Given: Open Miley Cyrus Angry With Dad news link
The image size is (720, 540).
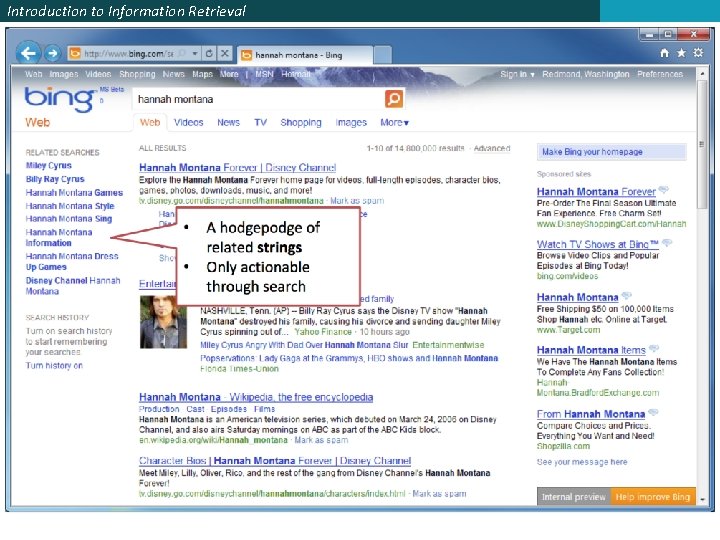Looking at the screenshot, I should (304, 345).
